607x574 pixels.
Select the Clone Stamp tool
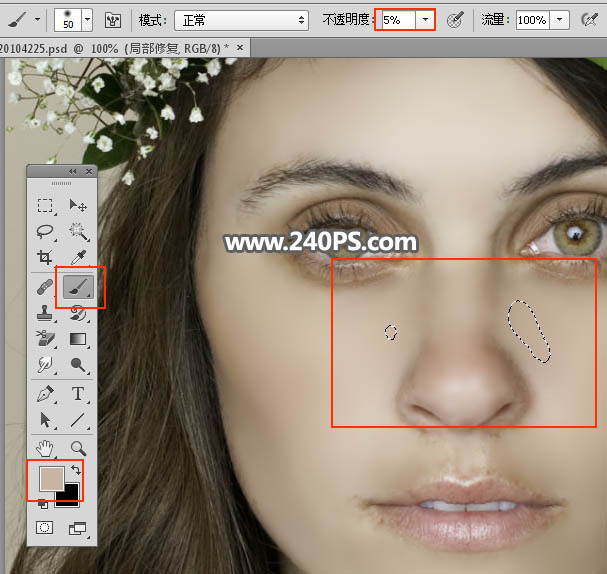pyautogui.click(x=45, y=313)
